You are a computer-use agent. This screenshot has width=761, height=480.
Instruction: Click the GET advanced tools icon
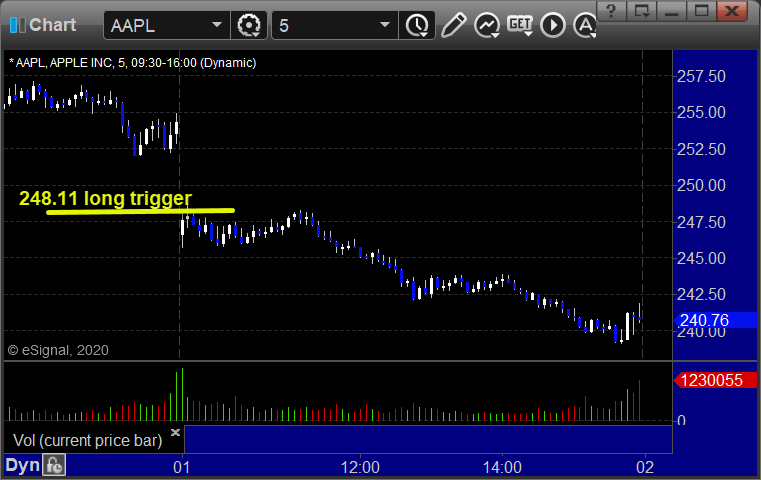click(x=520, y=24)
